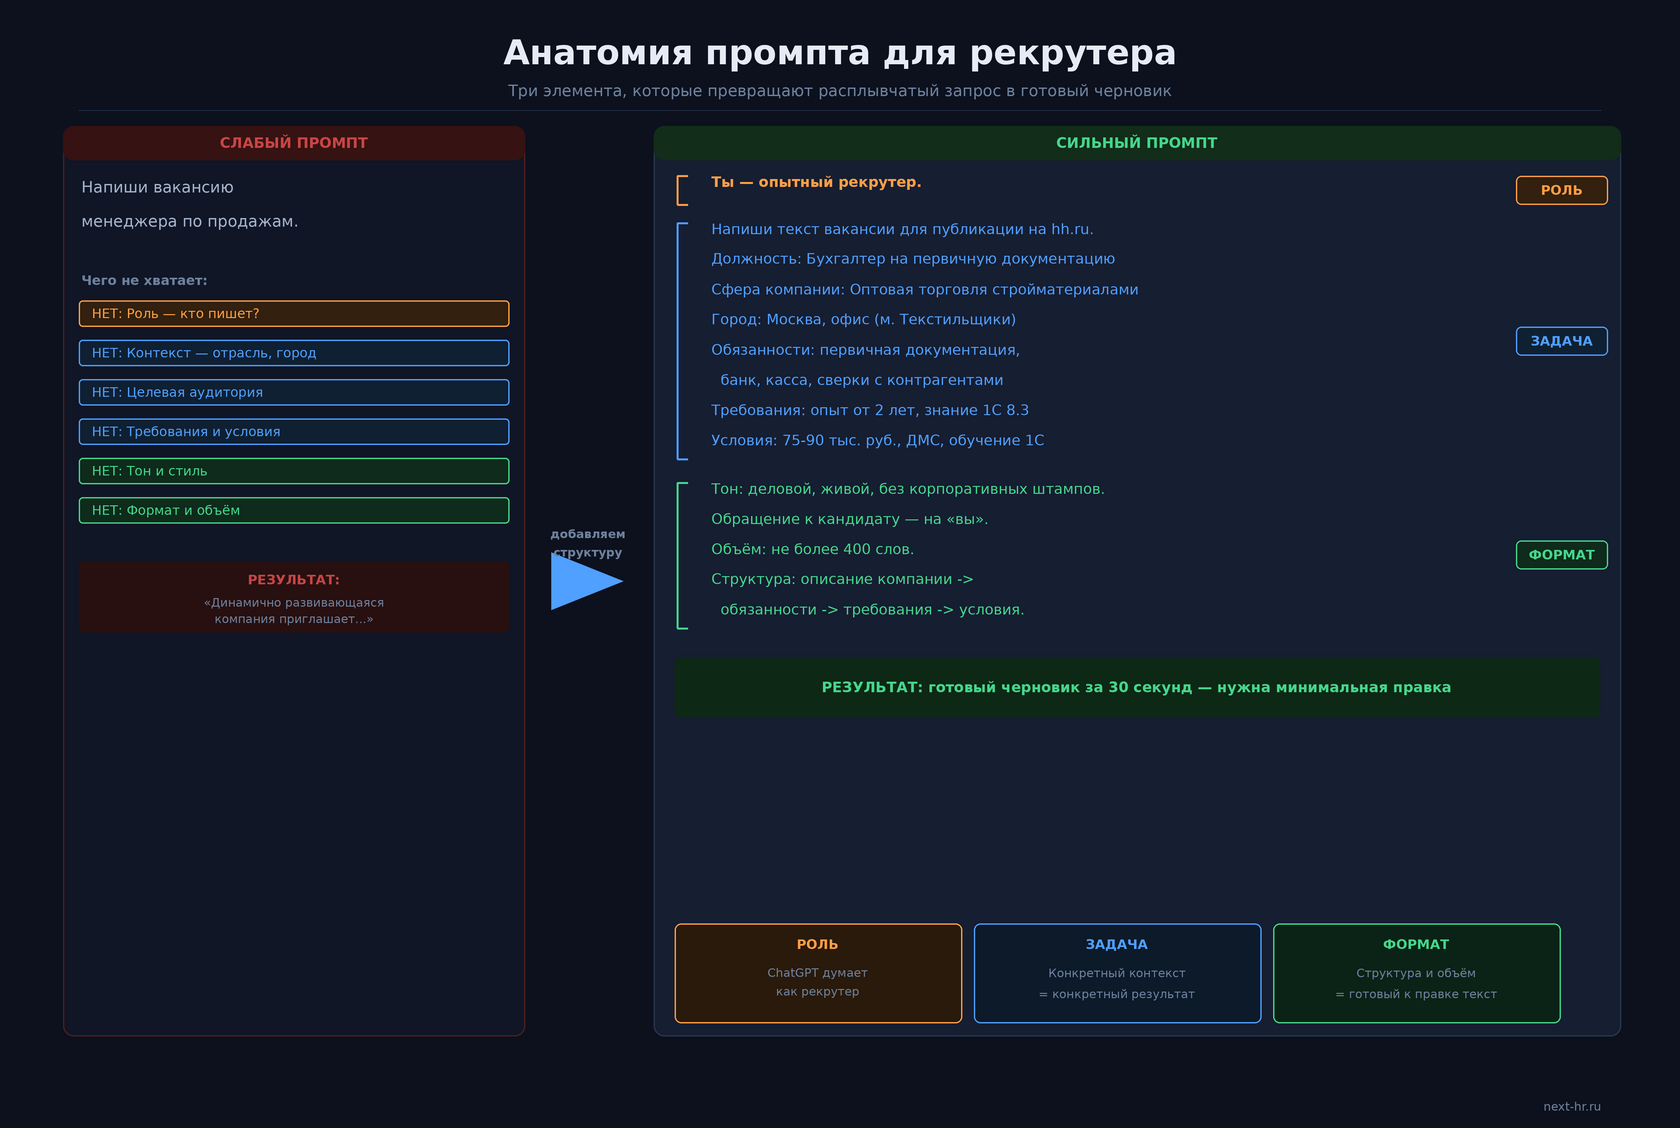
Task: Click the line 'банк, касса, сверки с контрагентами'
Action: (862, 380)
